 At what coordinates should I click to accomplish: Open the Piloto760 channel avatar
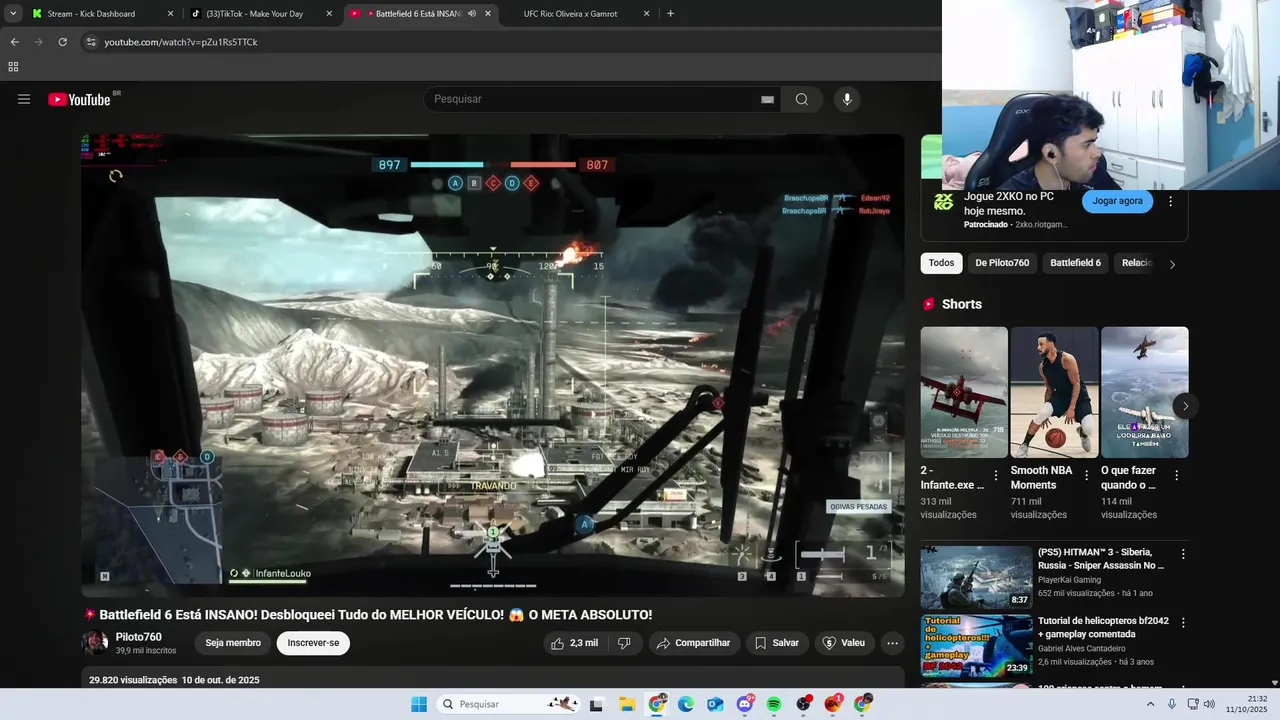[95, 642]
